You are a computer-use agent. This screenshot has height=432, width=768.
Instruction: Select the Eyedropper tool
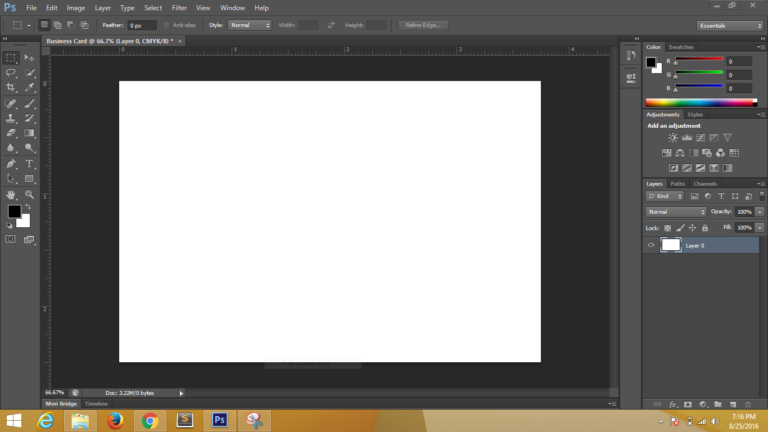pos(29,87)
